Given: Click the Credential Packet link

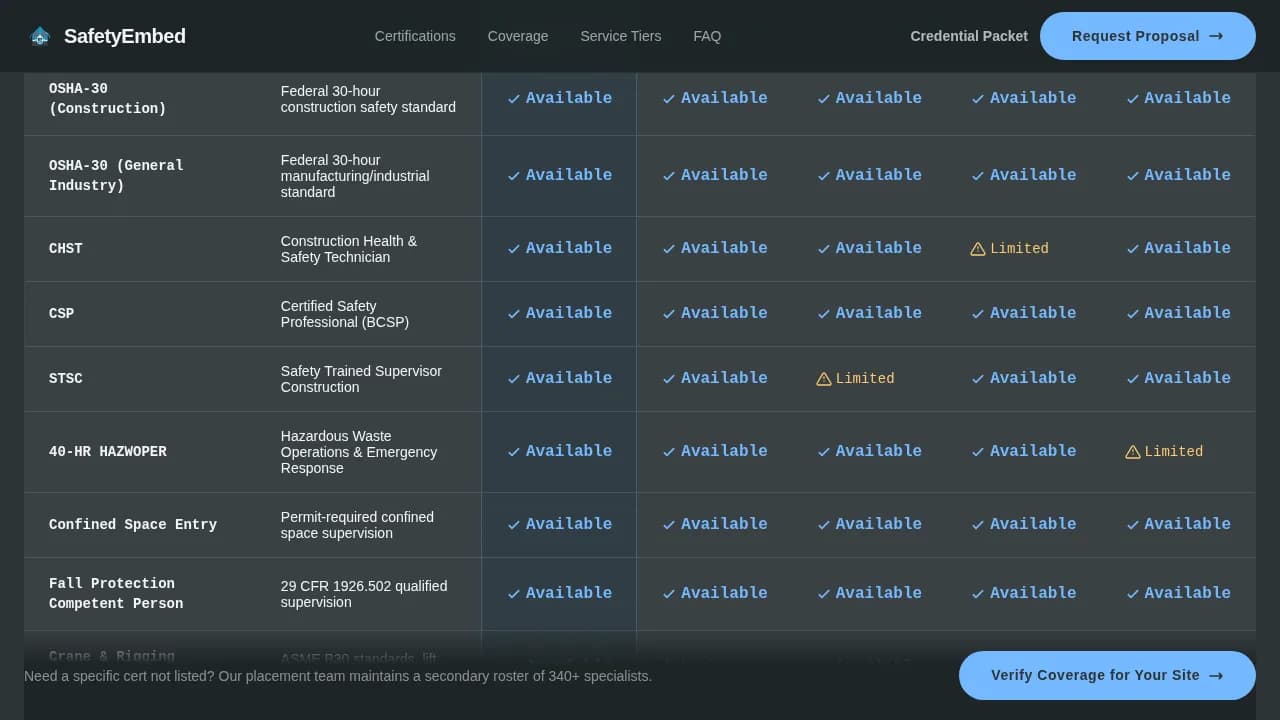Looking at the screenshot, I should pos(969,36).
